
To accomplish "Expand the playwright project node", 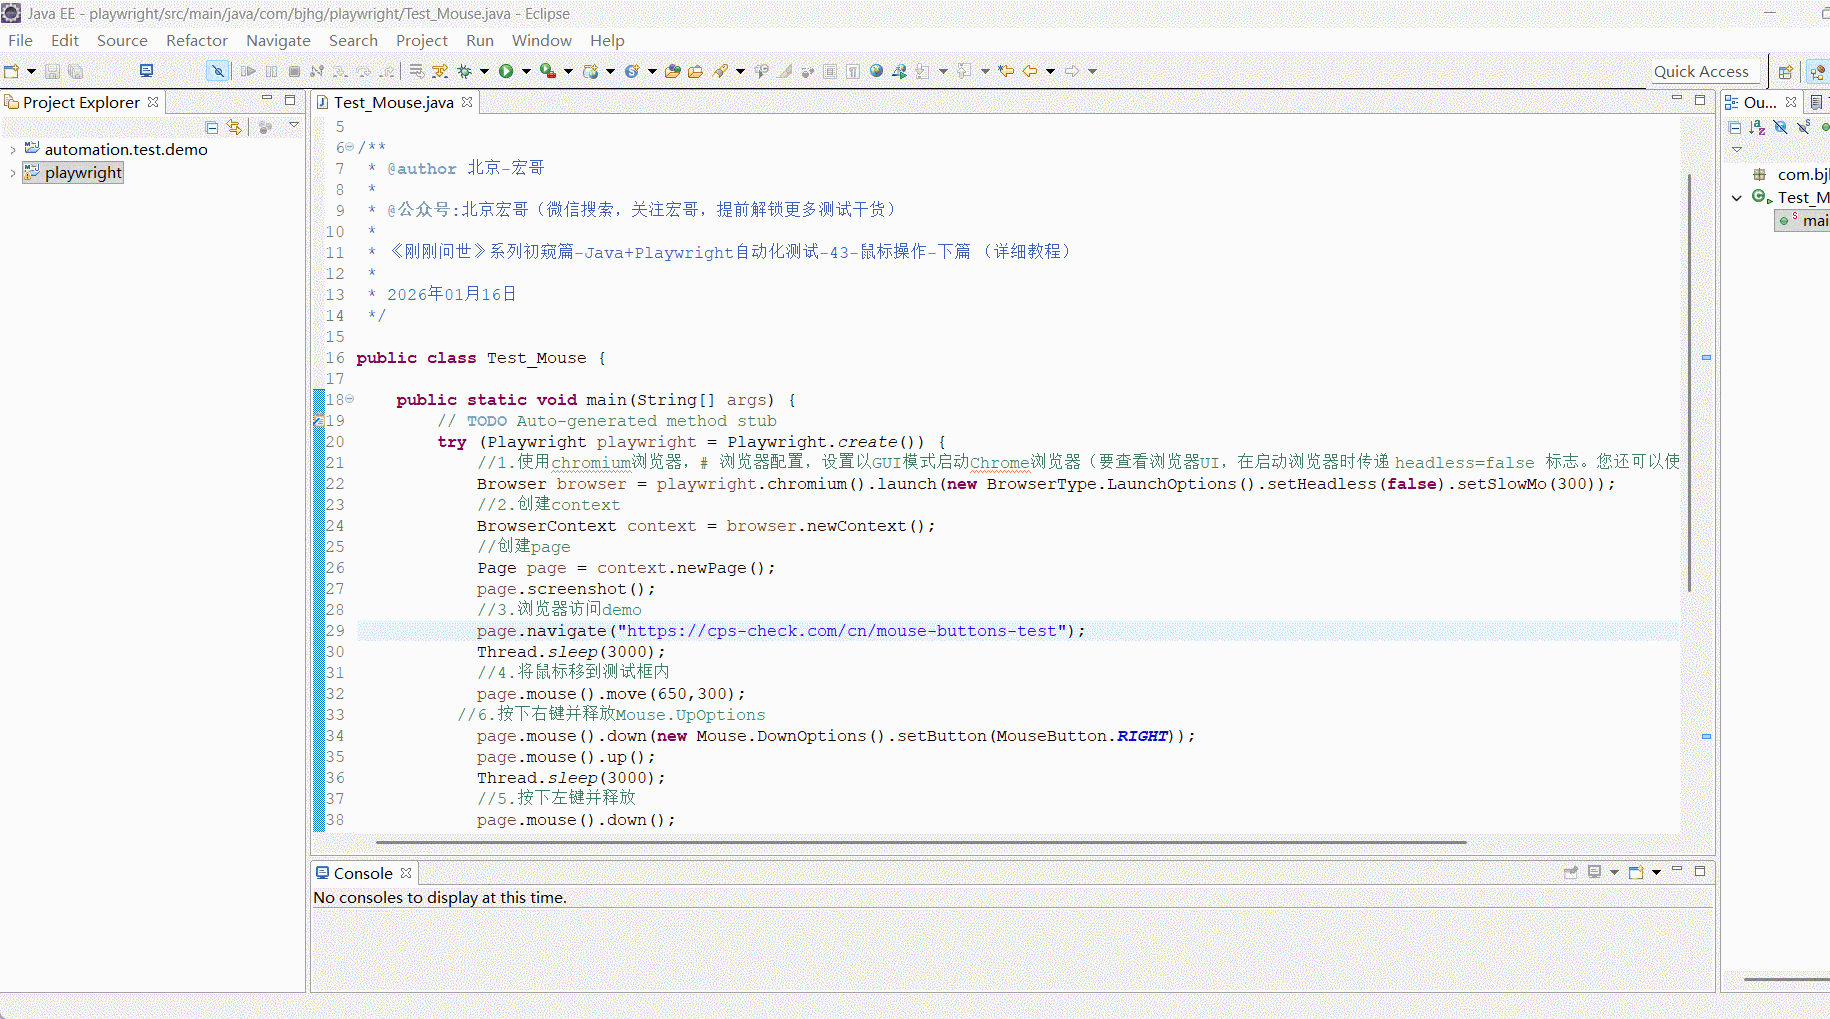I will pos(12,173).
